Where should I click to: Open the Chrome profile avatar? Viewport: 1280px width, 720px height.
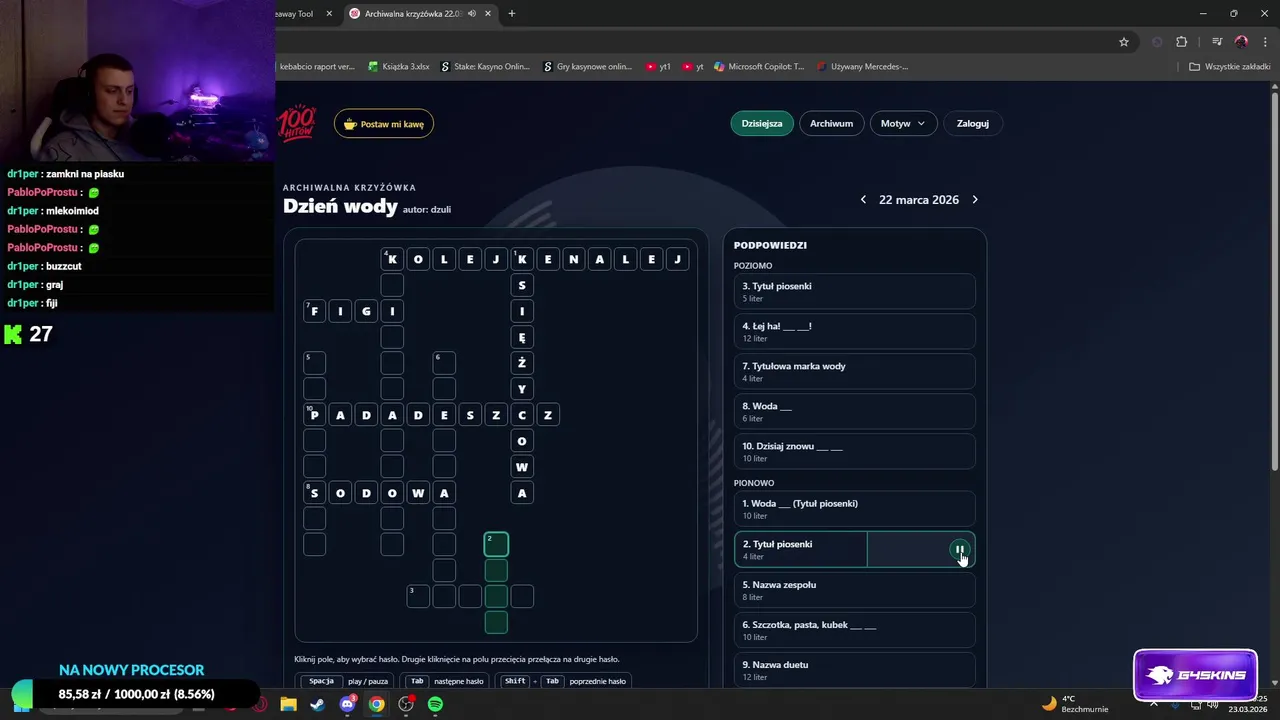1241,42
